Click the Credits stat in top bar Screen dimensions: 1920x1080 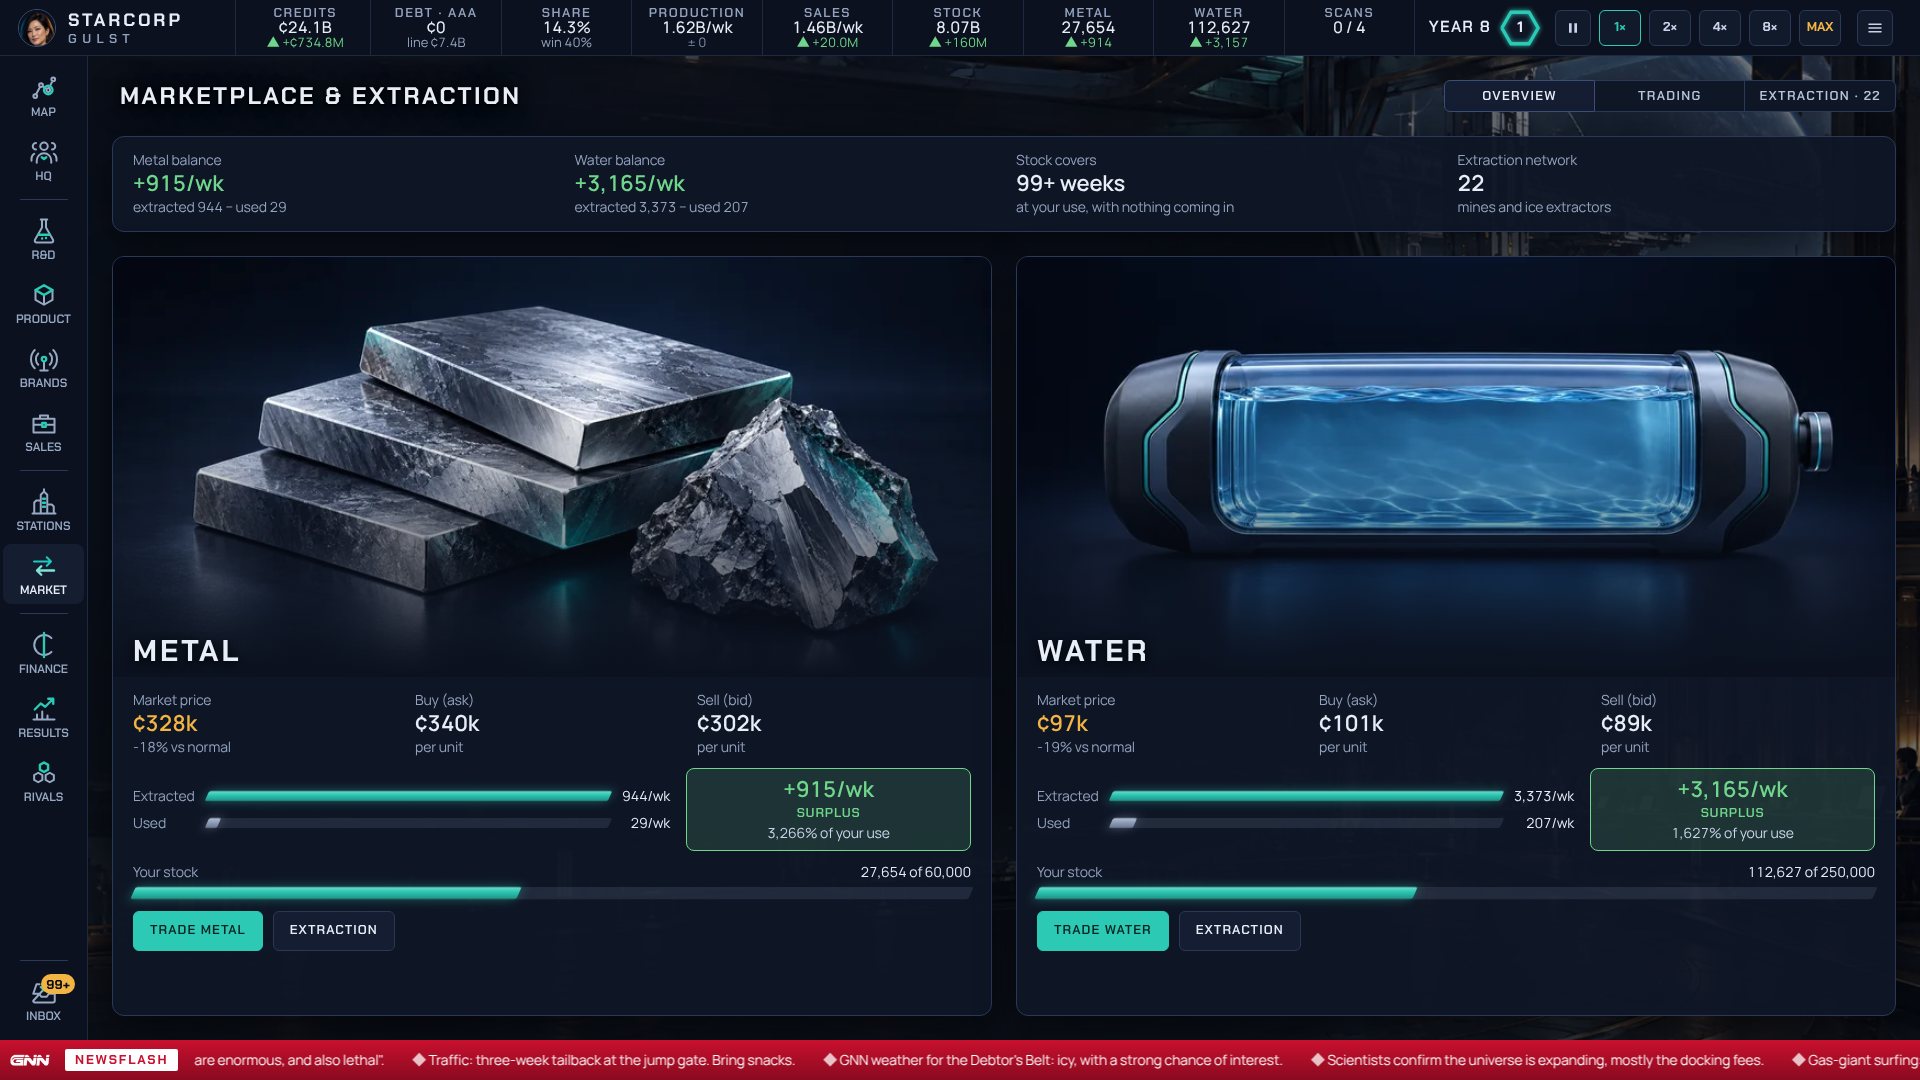(305, 28)
